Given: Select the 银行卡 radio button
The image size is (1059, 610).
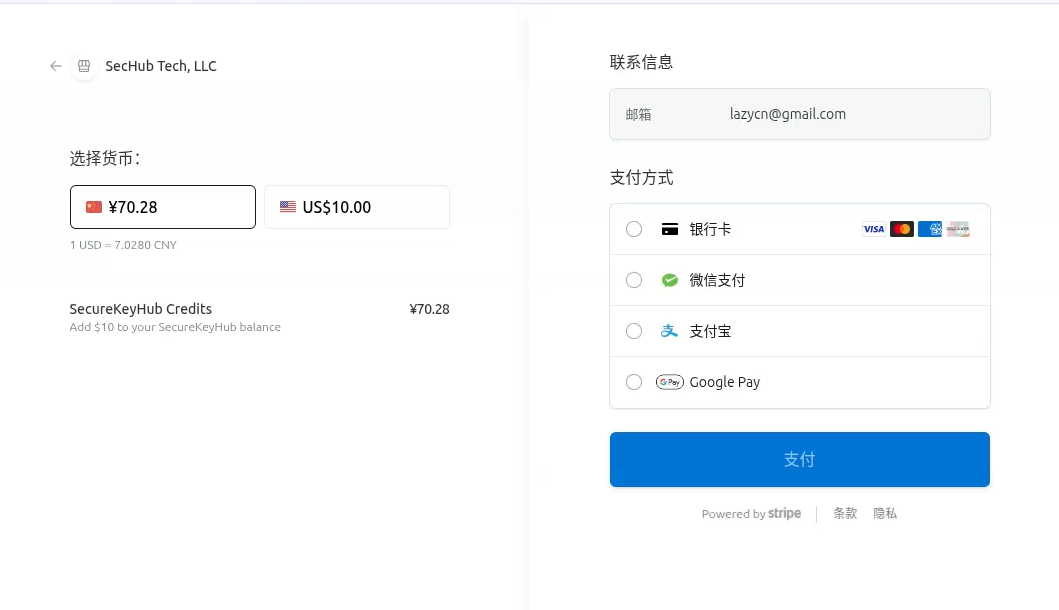Looking at the screenshot, I should pyautogui.click(x=634, y=229).
